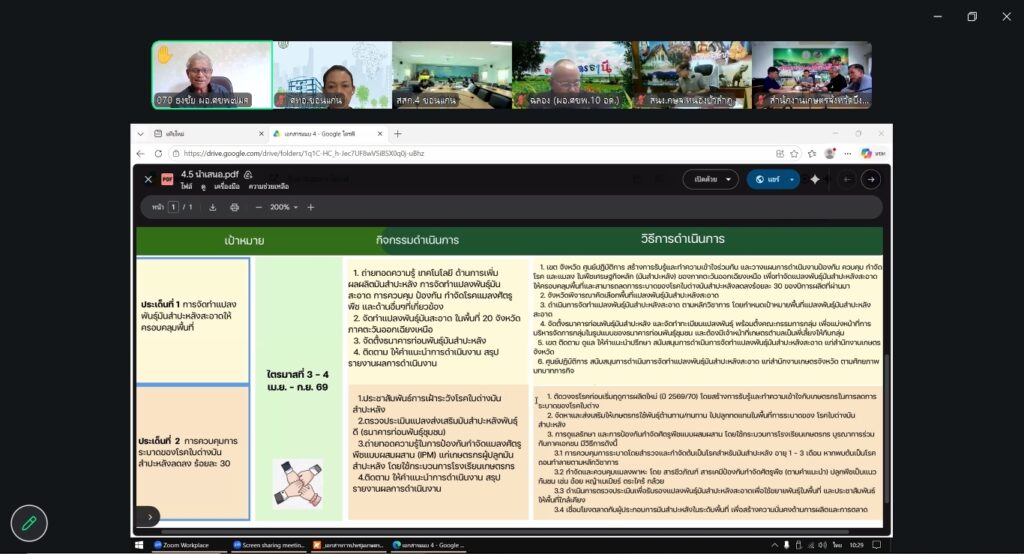
Task: Close the first browser tab
Action: tap(261, 134)
